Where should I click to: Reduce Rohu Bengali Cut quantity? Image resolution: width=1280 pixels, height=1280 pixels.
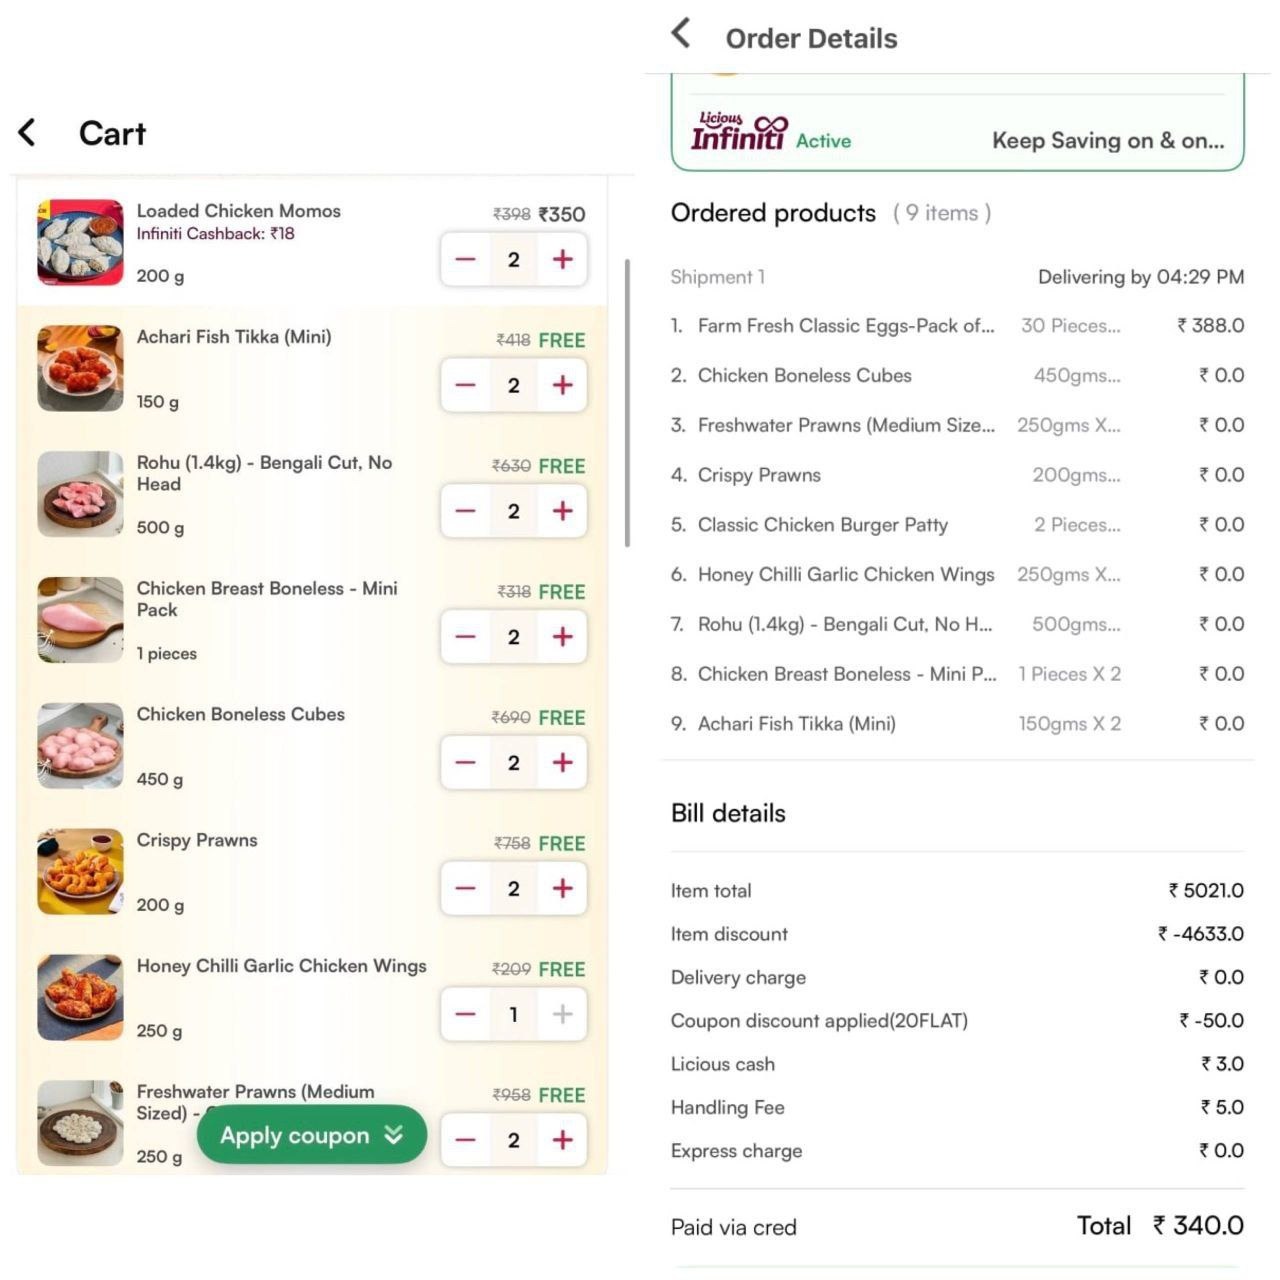click(x=466, y=512)
